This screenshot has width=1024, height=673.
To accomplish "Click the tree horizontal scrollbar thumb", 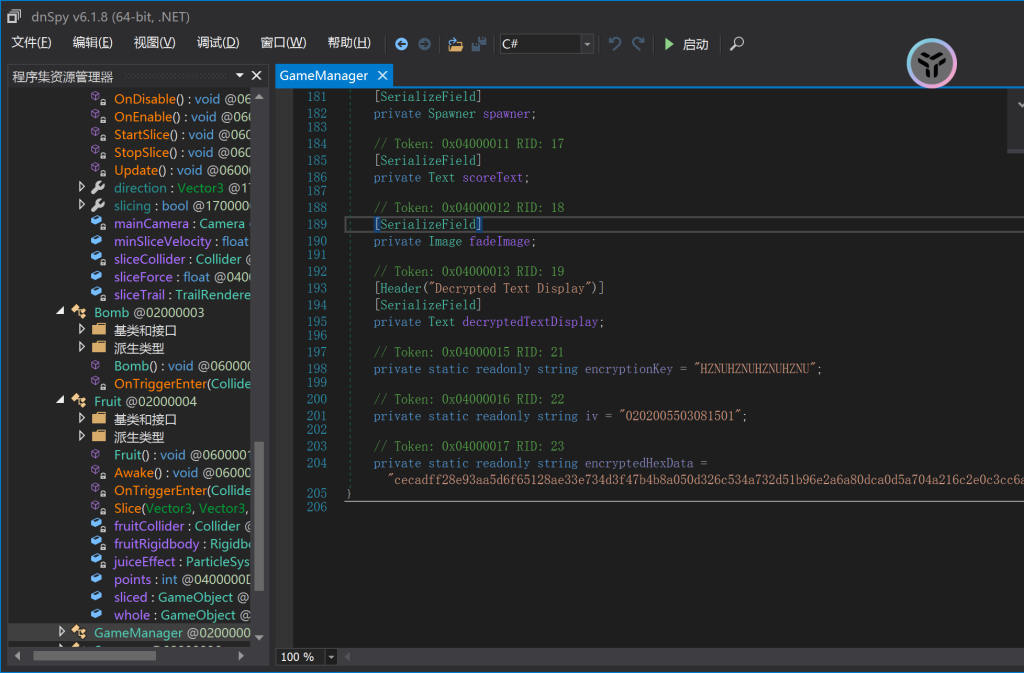I will click(94, 656).
